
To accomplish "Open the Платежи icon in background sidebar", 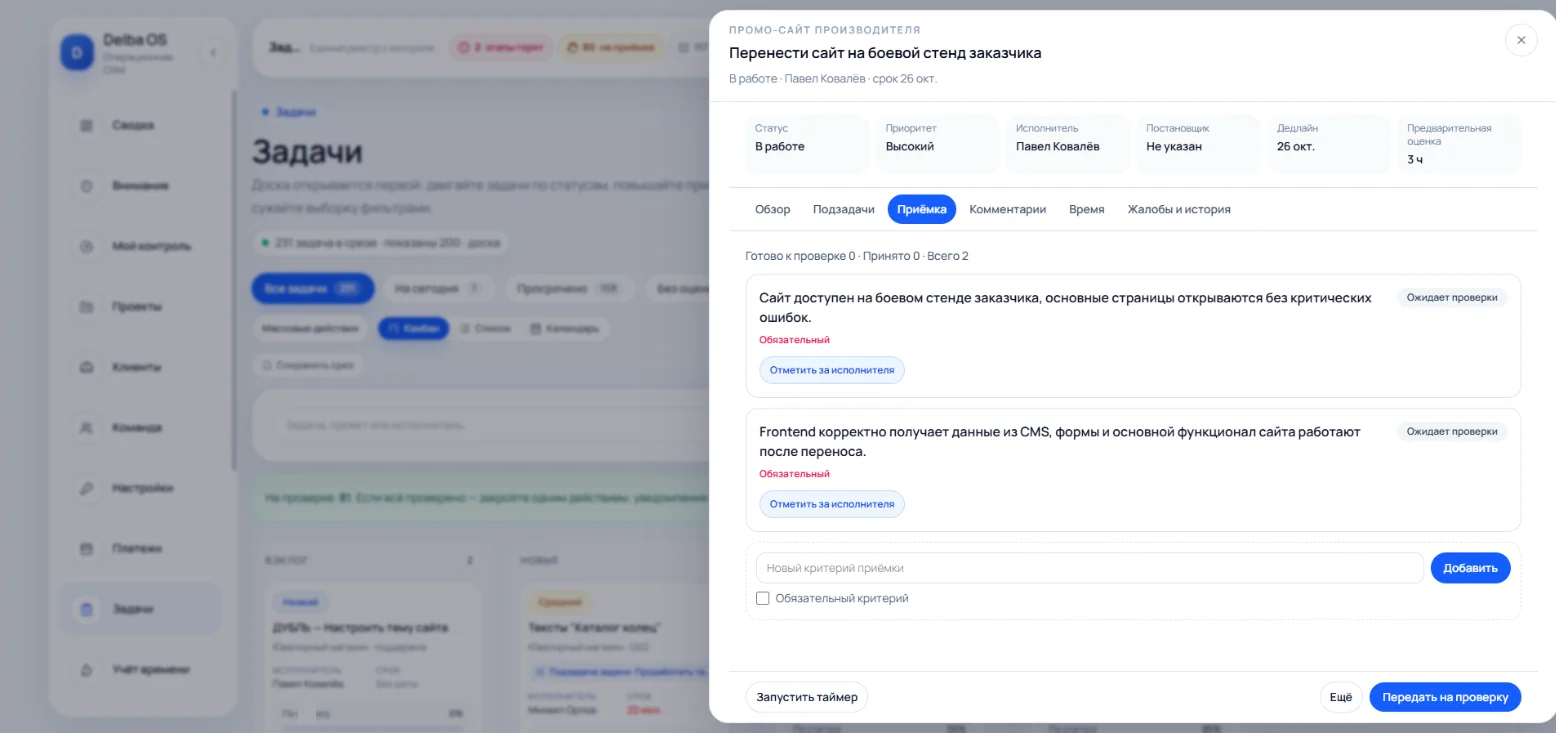I will click(x=86, y=549).
